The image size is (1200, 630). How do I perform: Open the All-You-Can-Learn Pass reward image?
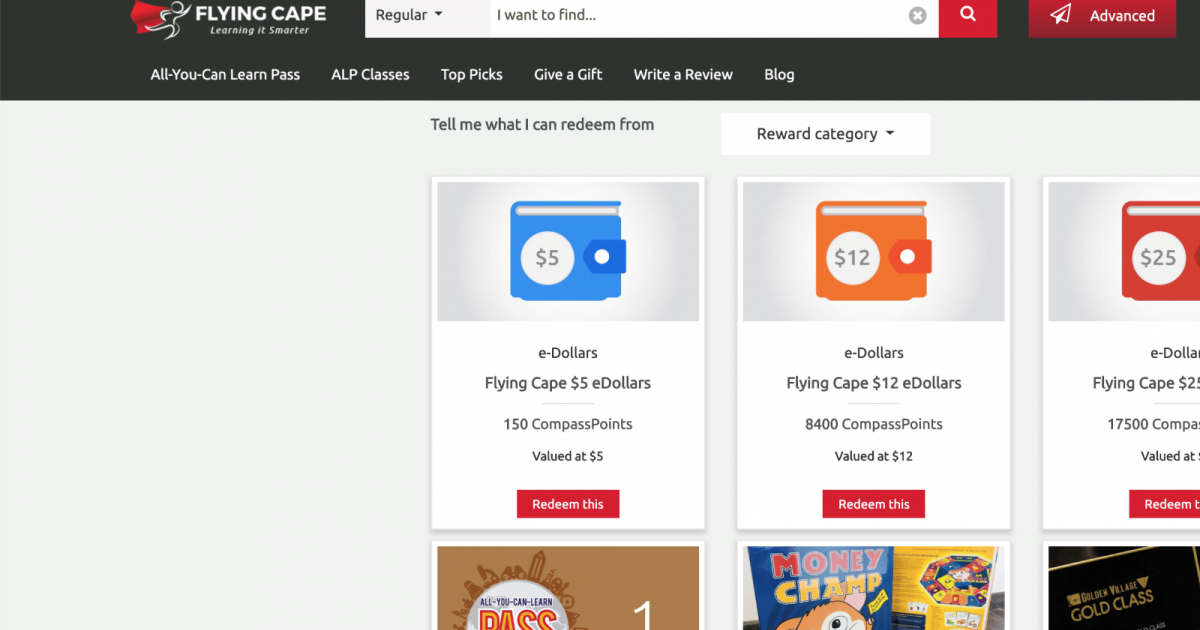point(568,588)
